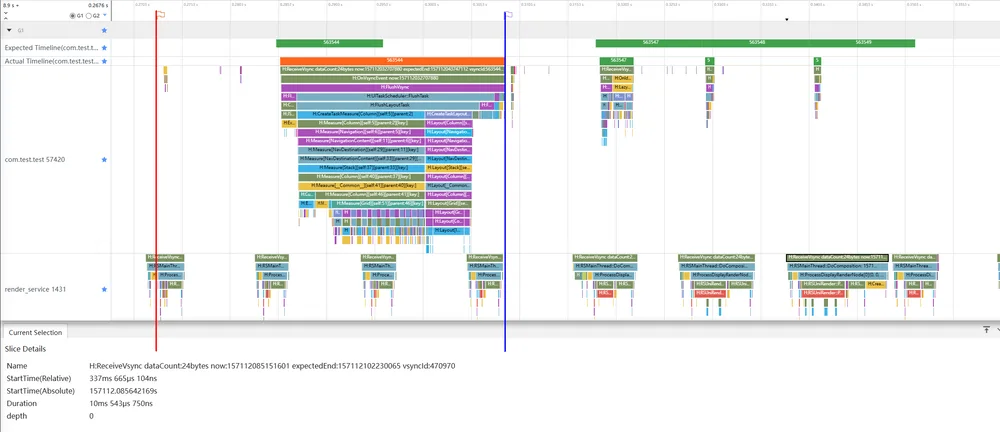Collapse the G1 group row
The height and width of the screenshot is (432, 1000).
coord(9,30)
